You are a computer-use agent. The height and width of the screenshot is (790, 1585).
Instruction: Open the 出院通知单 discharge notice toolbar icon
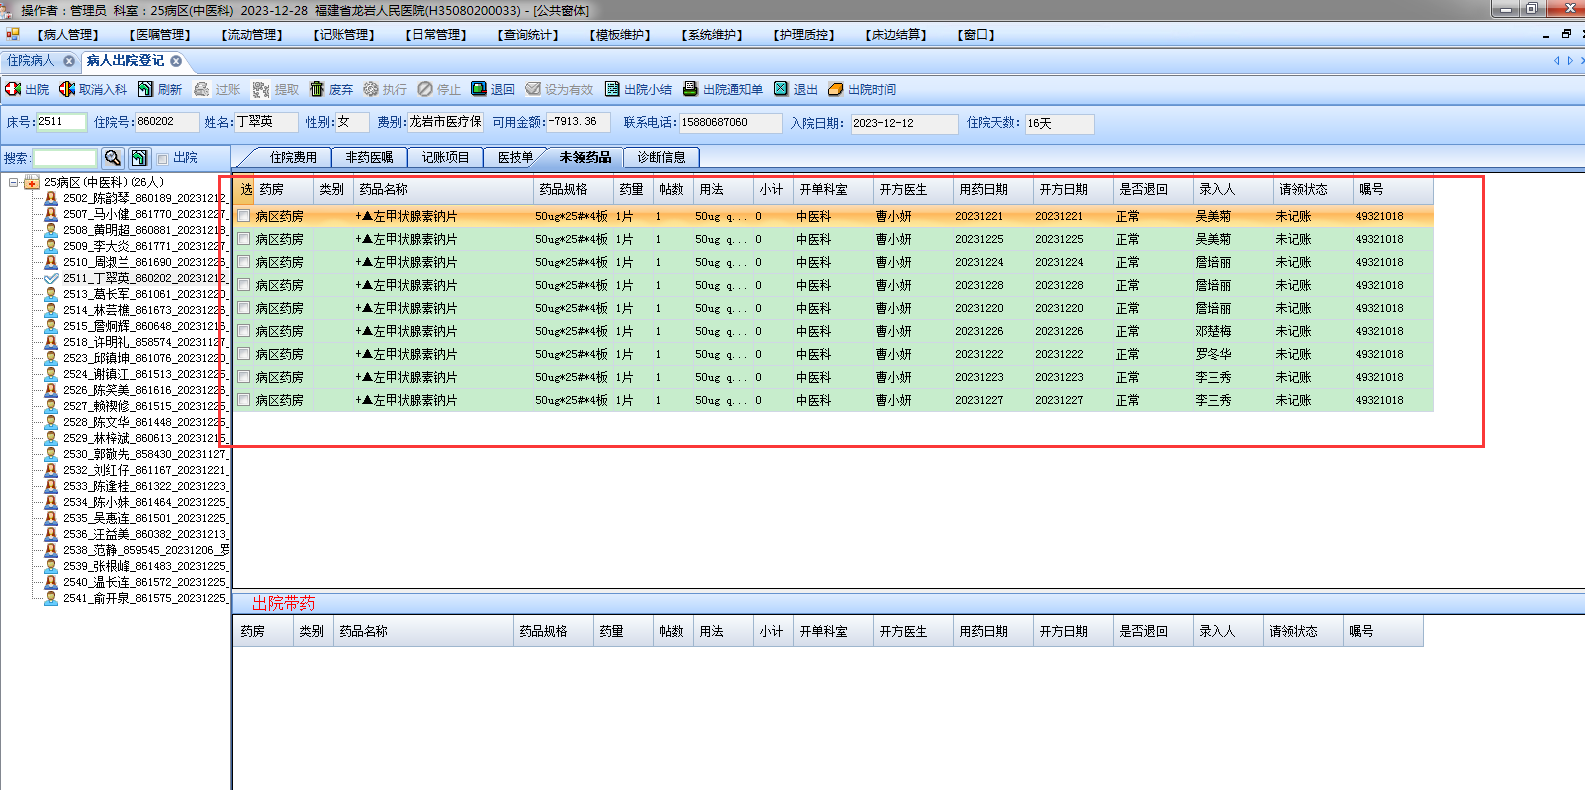click(690, 89)
